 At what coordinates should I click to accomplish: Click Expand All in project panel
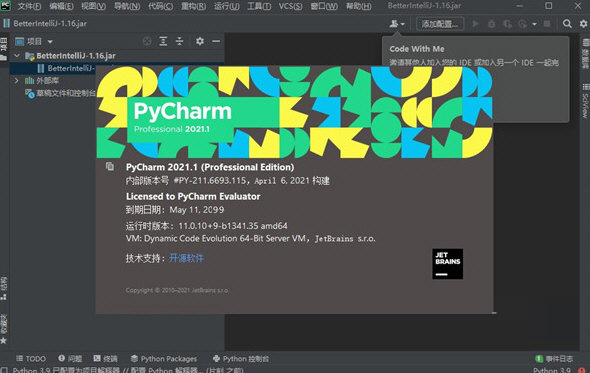(x=163, y=41)
